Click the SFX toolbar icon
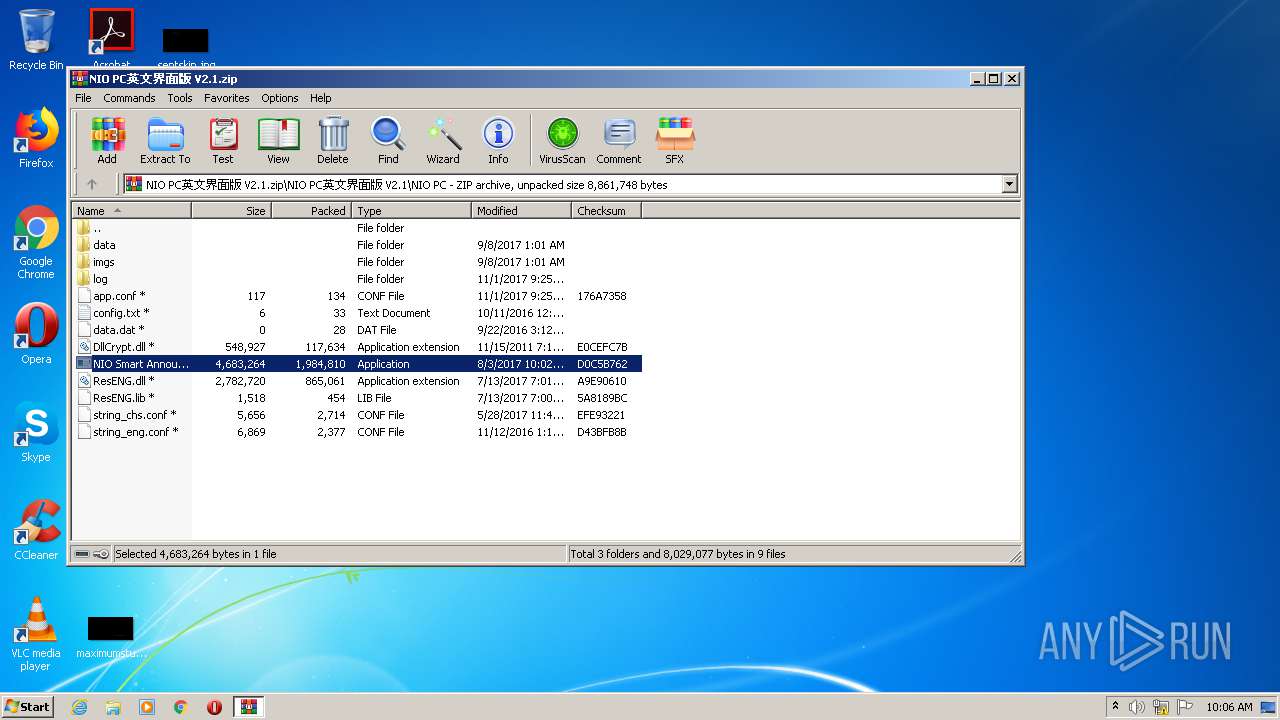 pyautogui.click(x=675, y=140)
